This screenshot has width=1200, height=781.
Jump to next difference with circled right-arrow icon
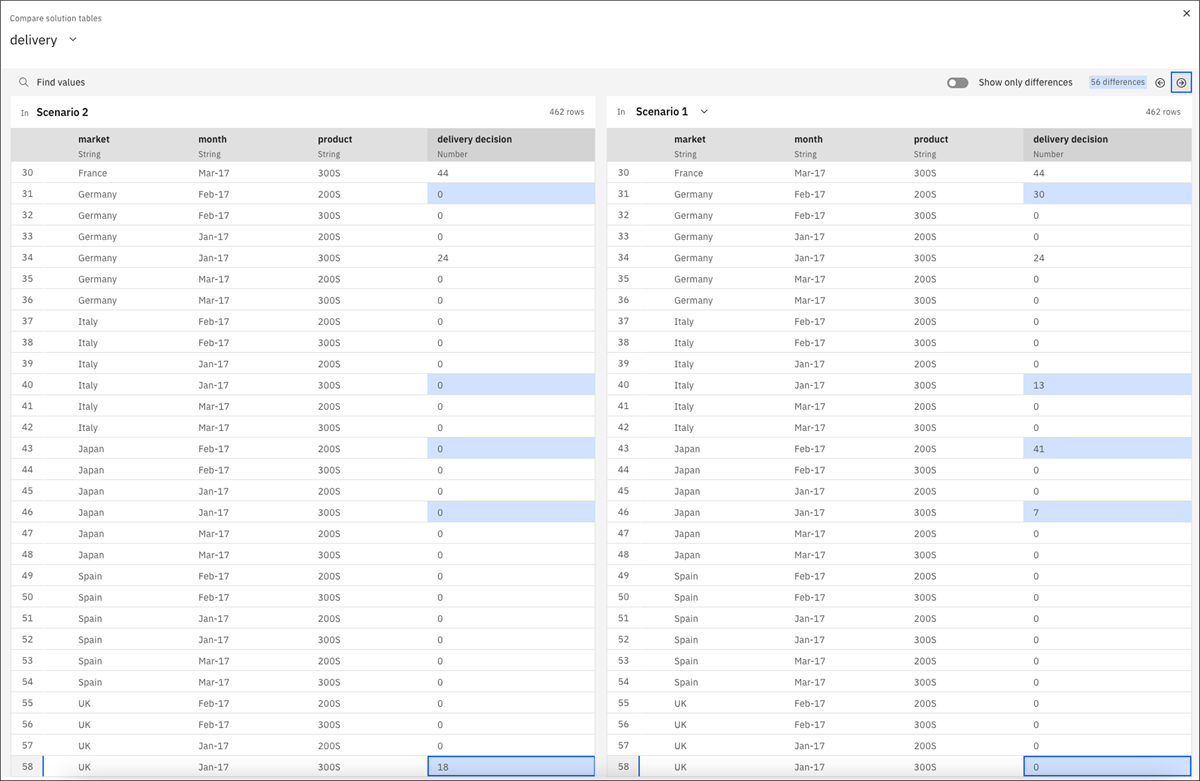[x=1181, y=82]
